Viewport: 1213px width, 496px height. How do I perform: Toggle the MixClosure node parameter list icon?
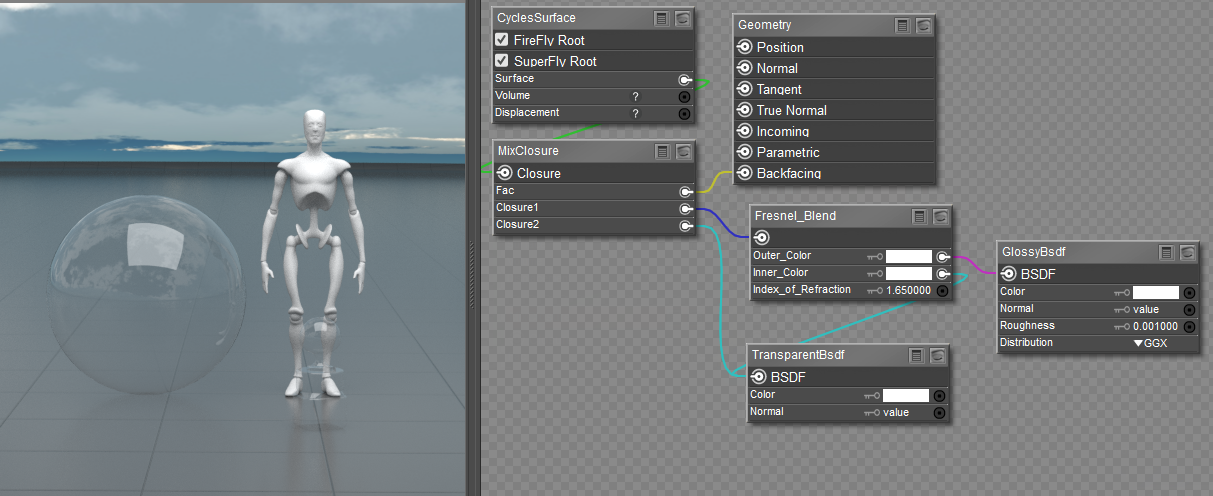[x=662, y=152]
